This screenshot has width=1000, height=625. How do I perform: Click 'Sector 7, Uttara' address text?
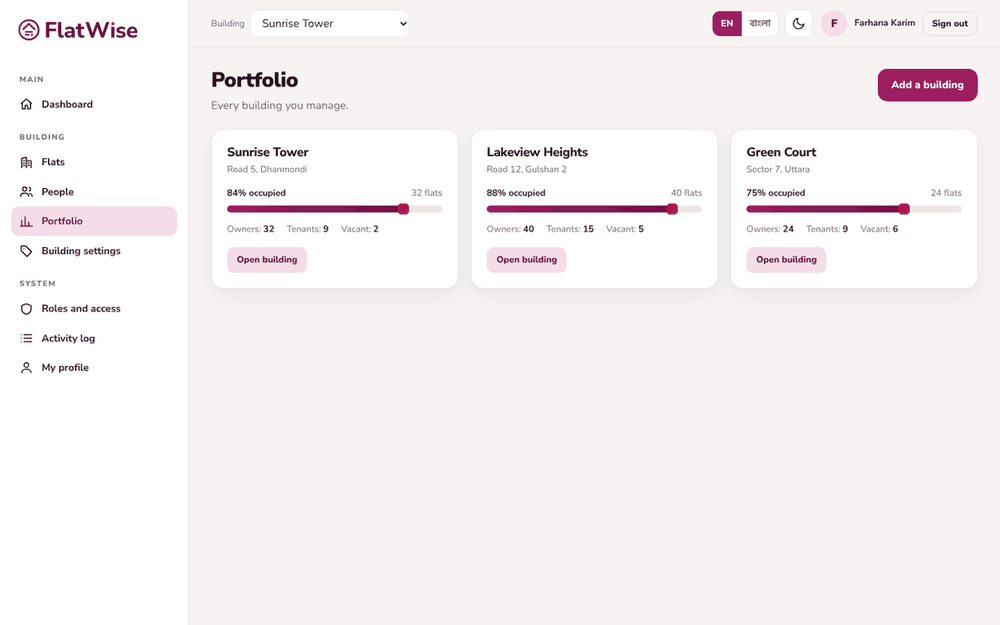pos(778,169)
